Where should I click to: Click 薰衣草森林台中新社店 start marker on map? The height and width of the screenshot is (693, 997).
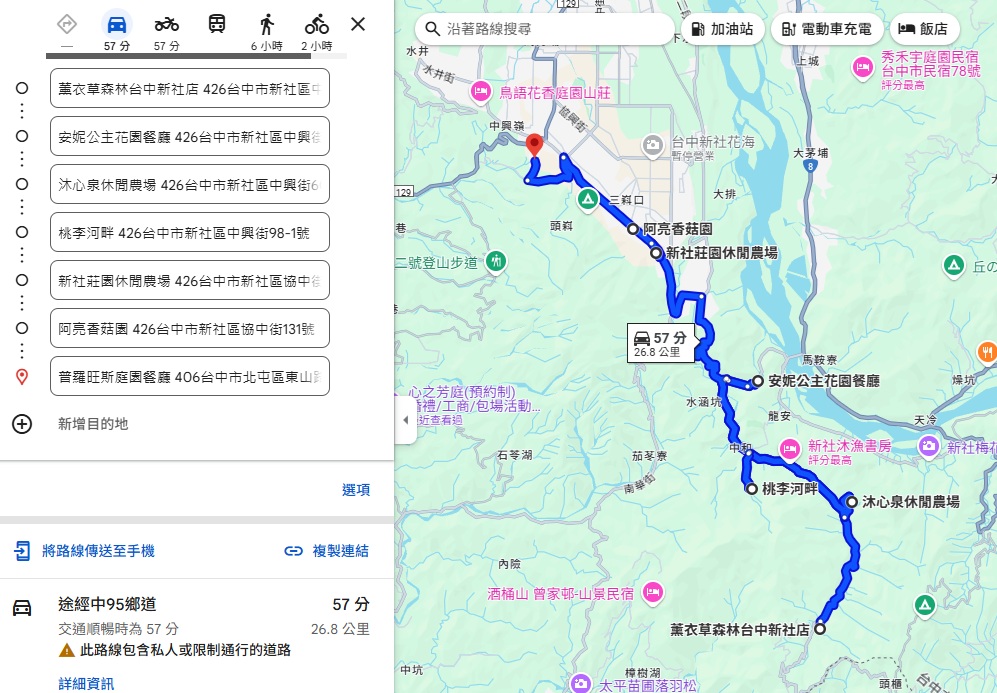(x=820, y=629)
